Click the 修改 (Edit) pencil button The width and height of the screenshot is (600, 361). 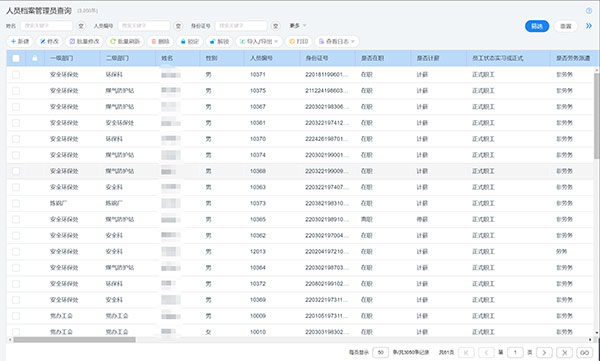pyautogui.click(x=50, y=41)
